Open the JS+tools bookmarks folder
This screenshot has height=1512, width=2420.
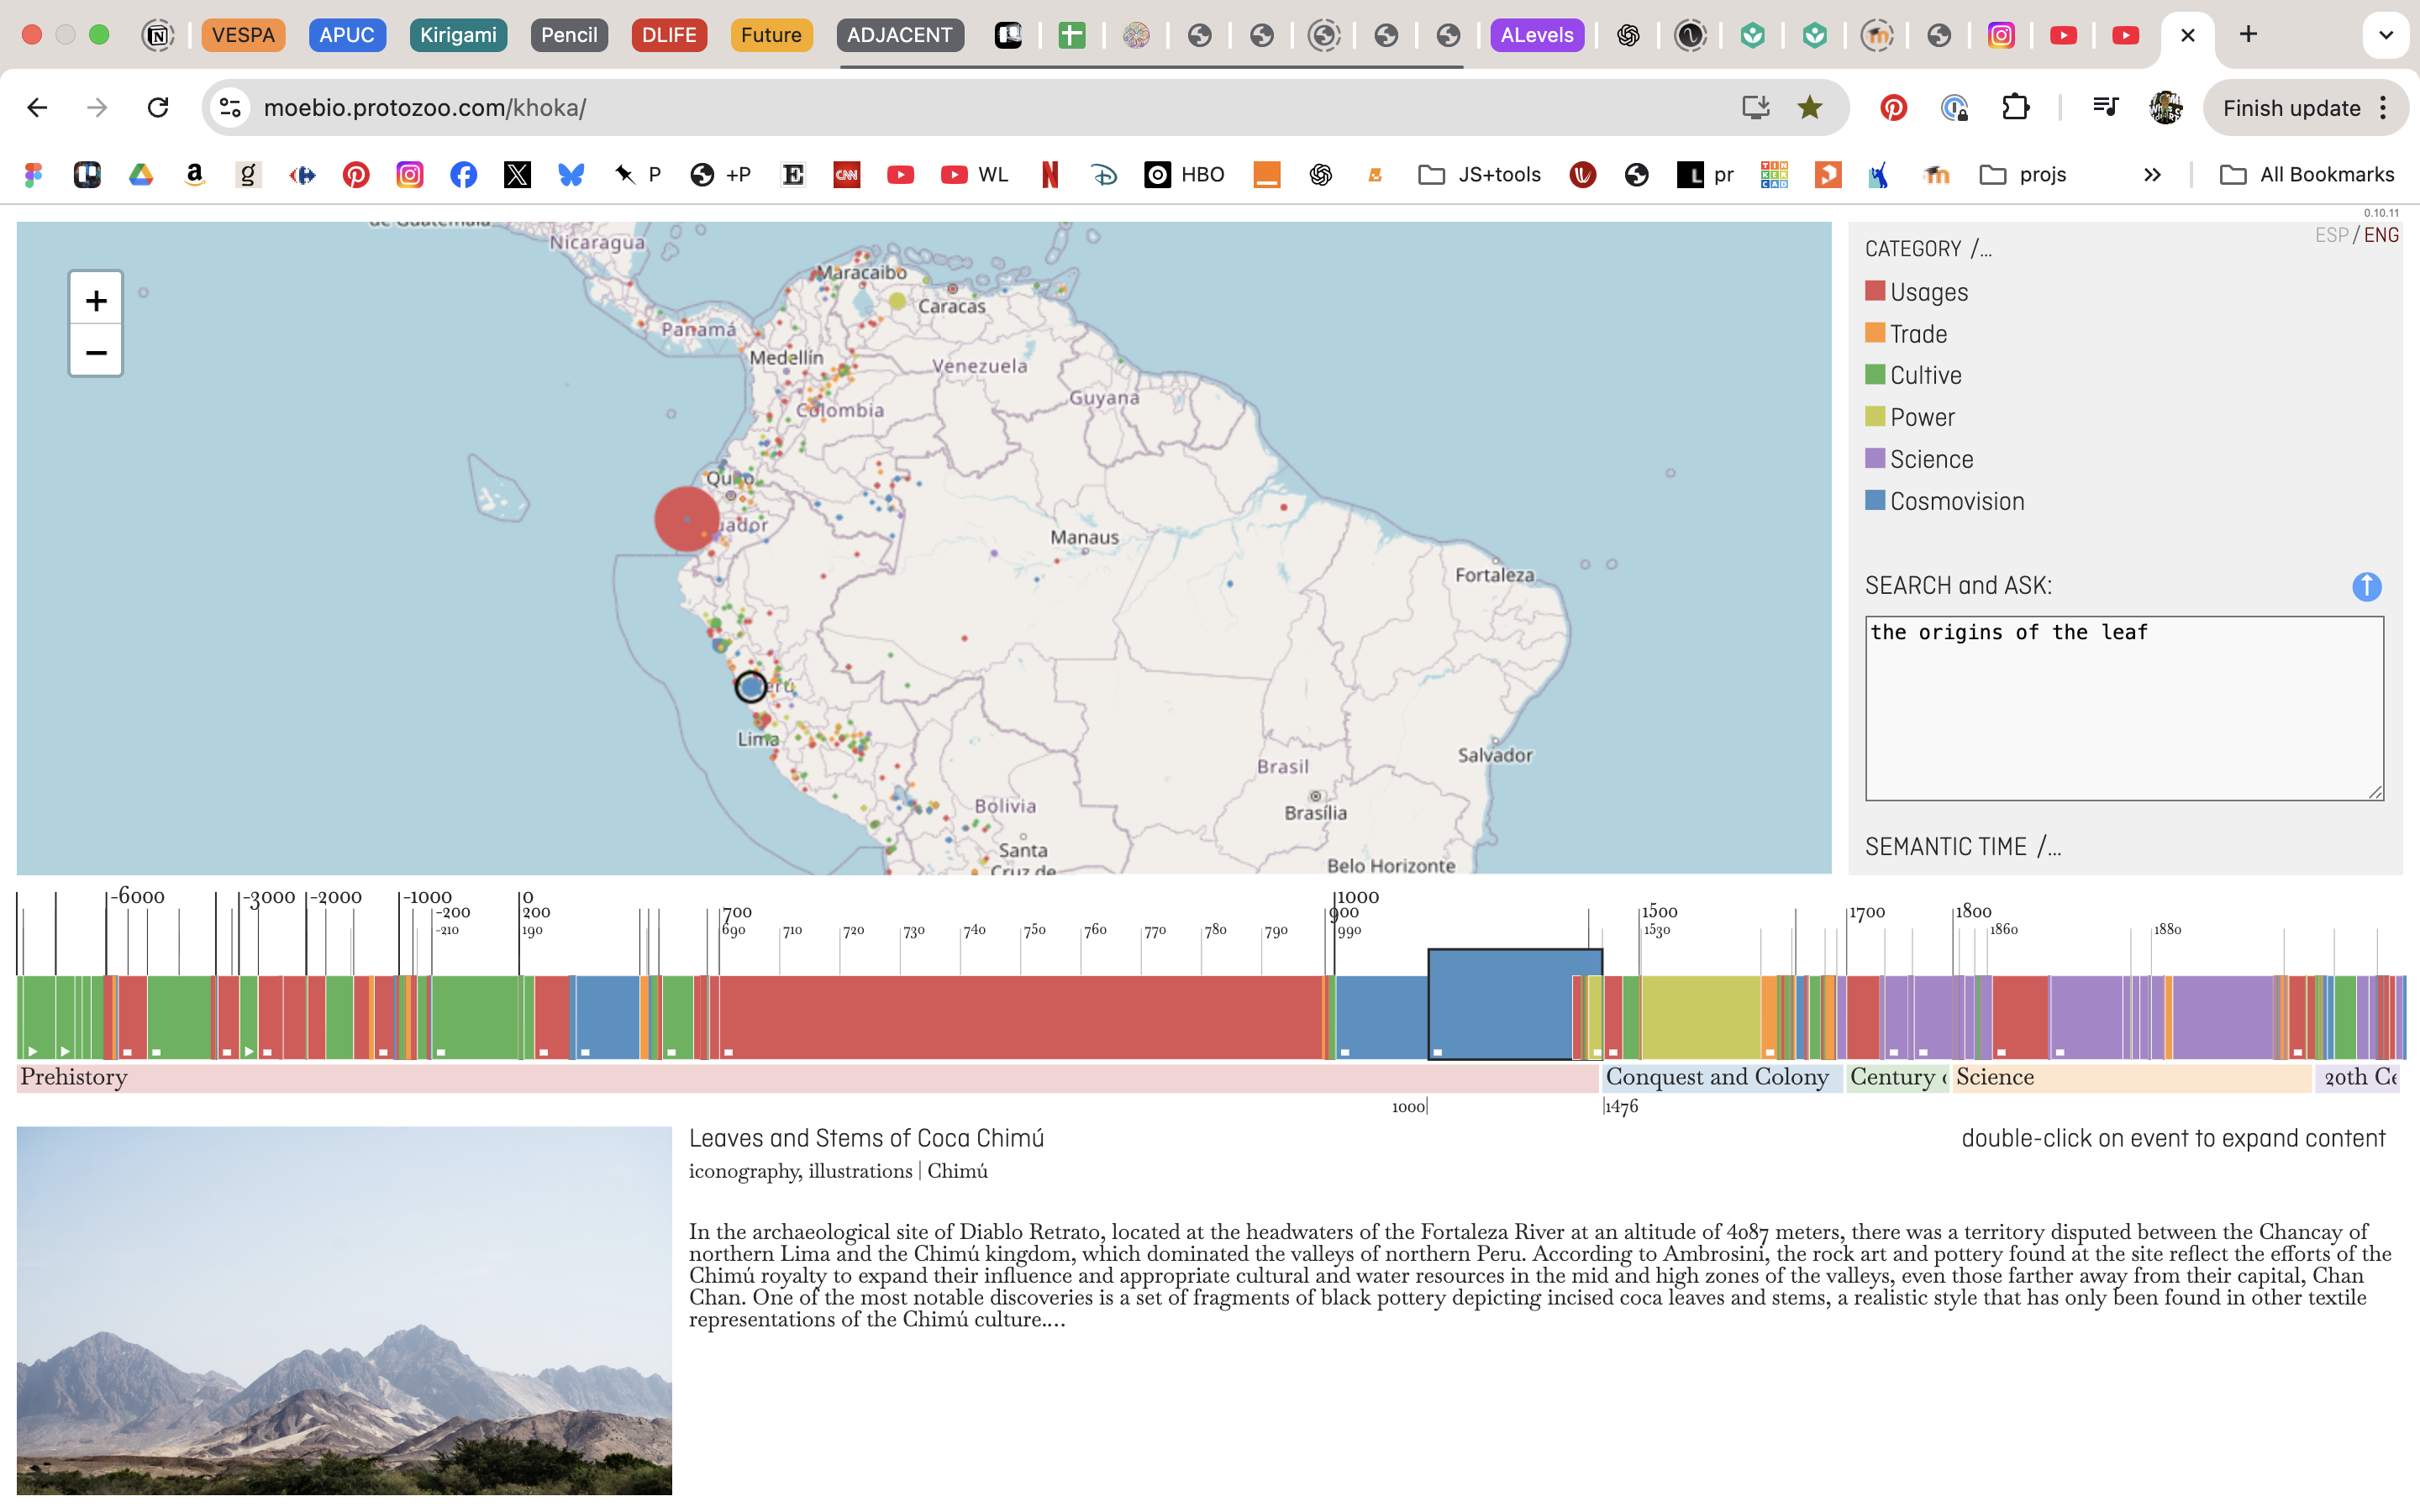[x=1480, y=175]
